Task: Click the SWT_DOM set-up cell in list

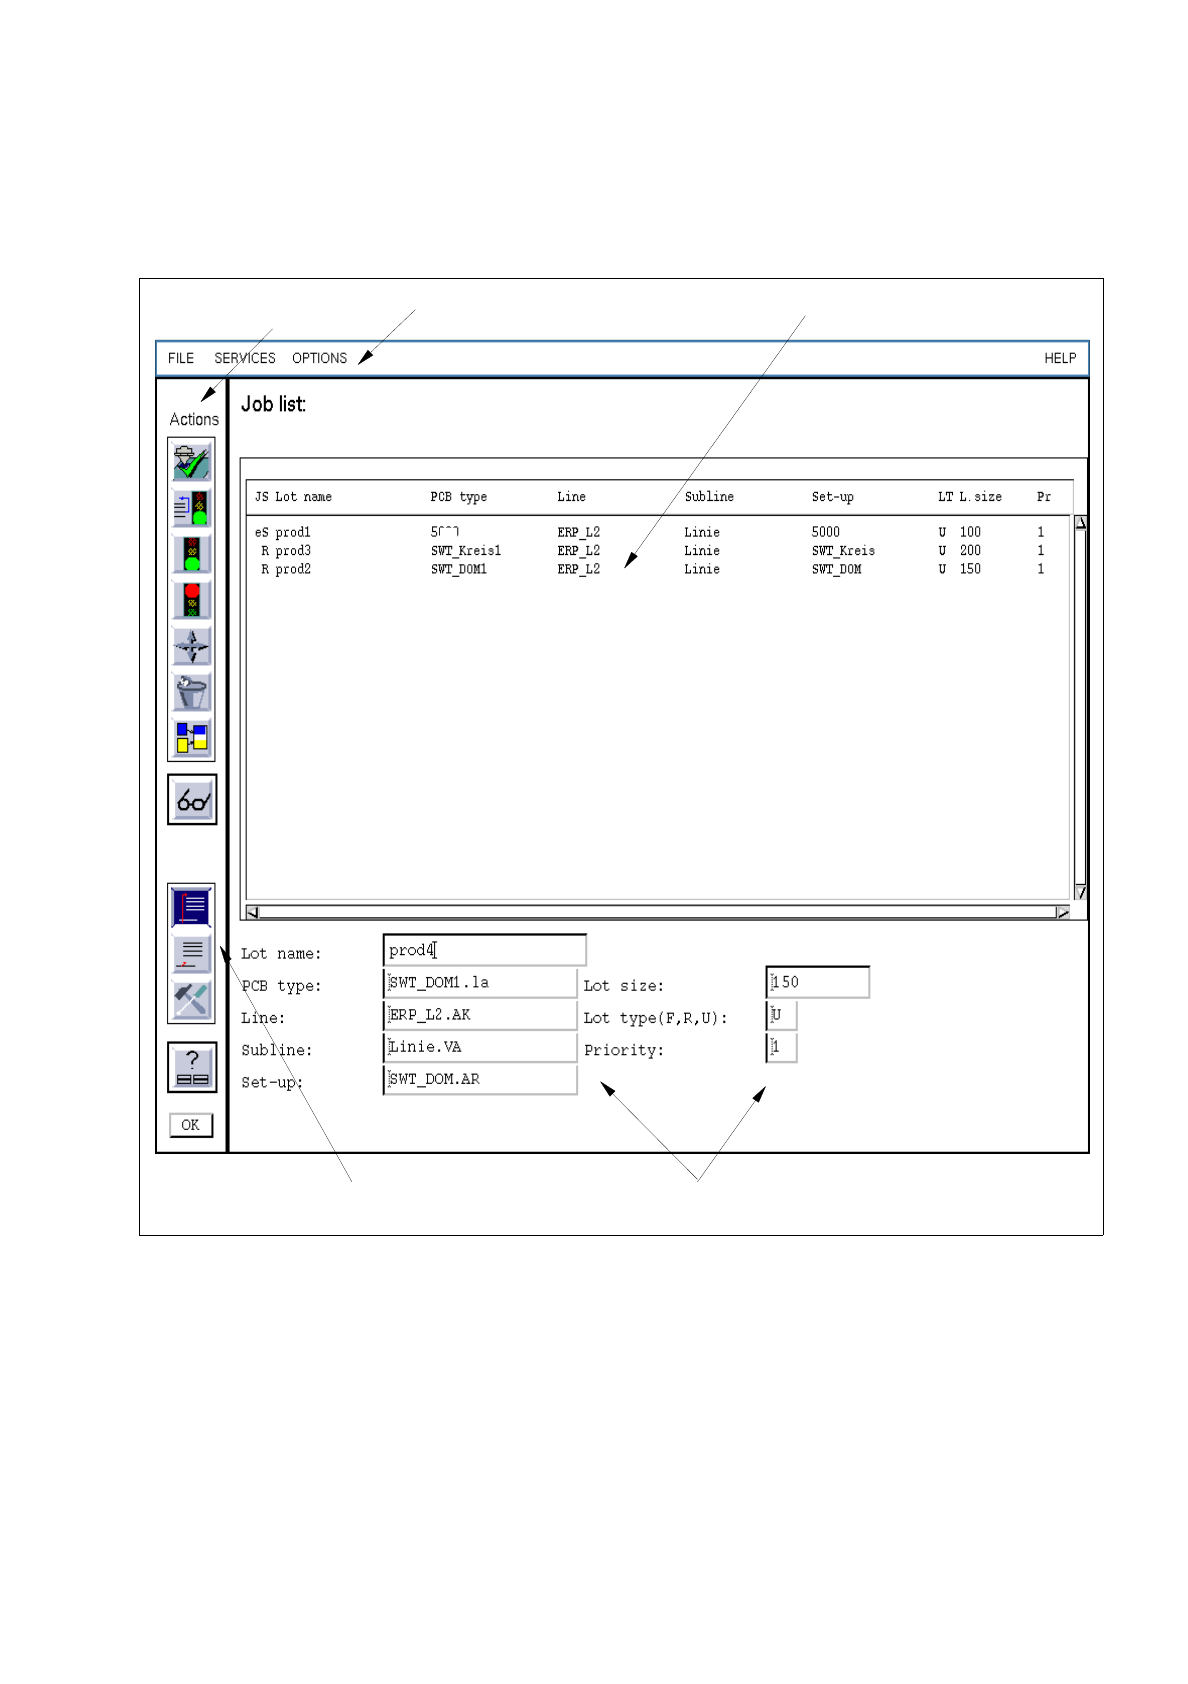Action: pos(836,569)
